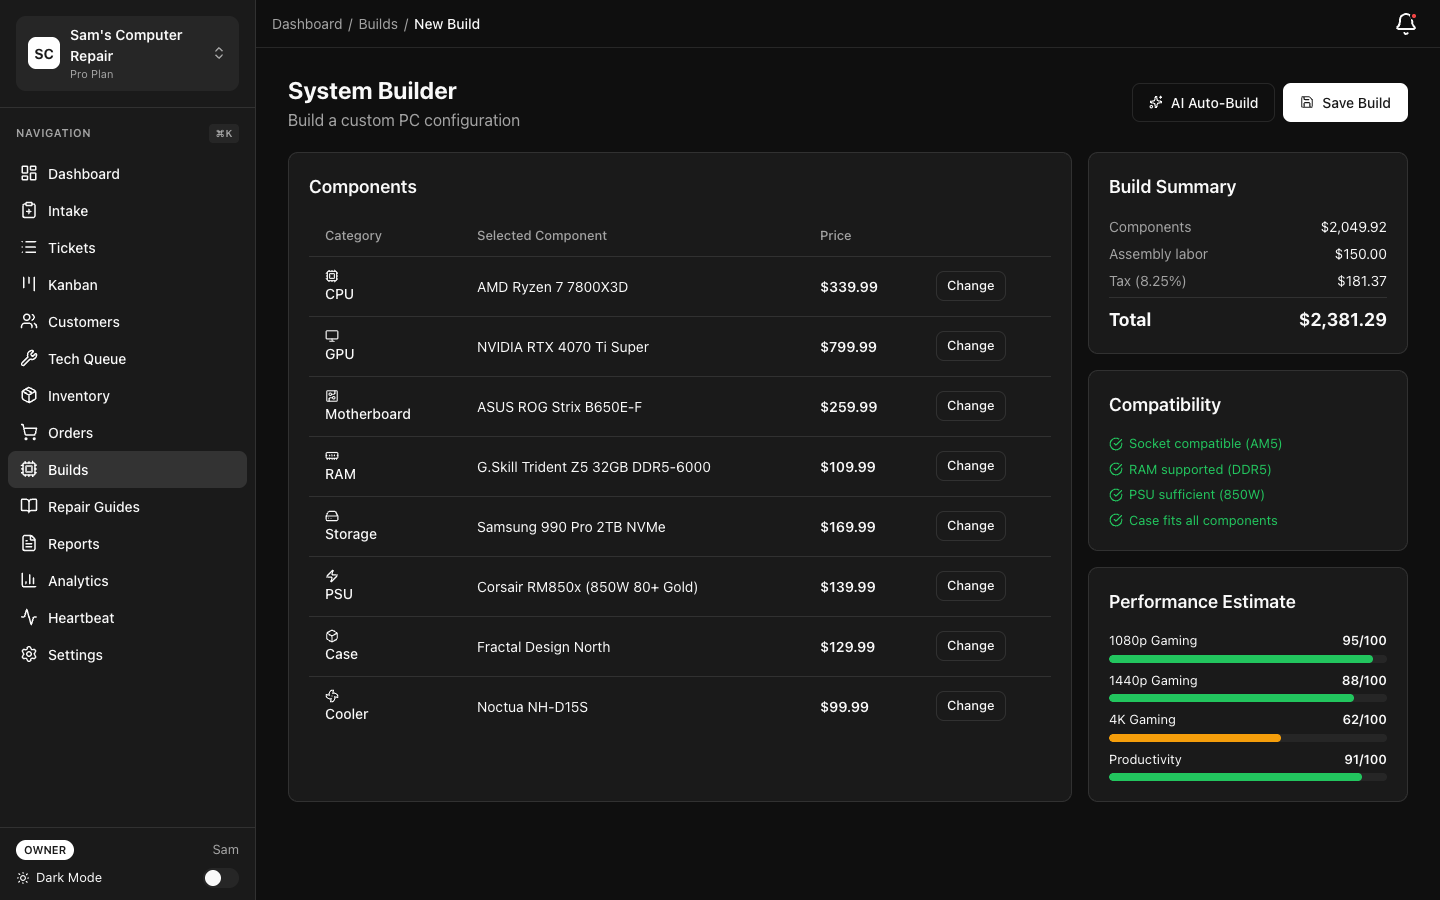Click the 4K Gaming performance bar
This screenshot has height=900, width=1440.
[x=1246, y=738]
